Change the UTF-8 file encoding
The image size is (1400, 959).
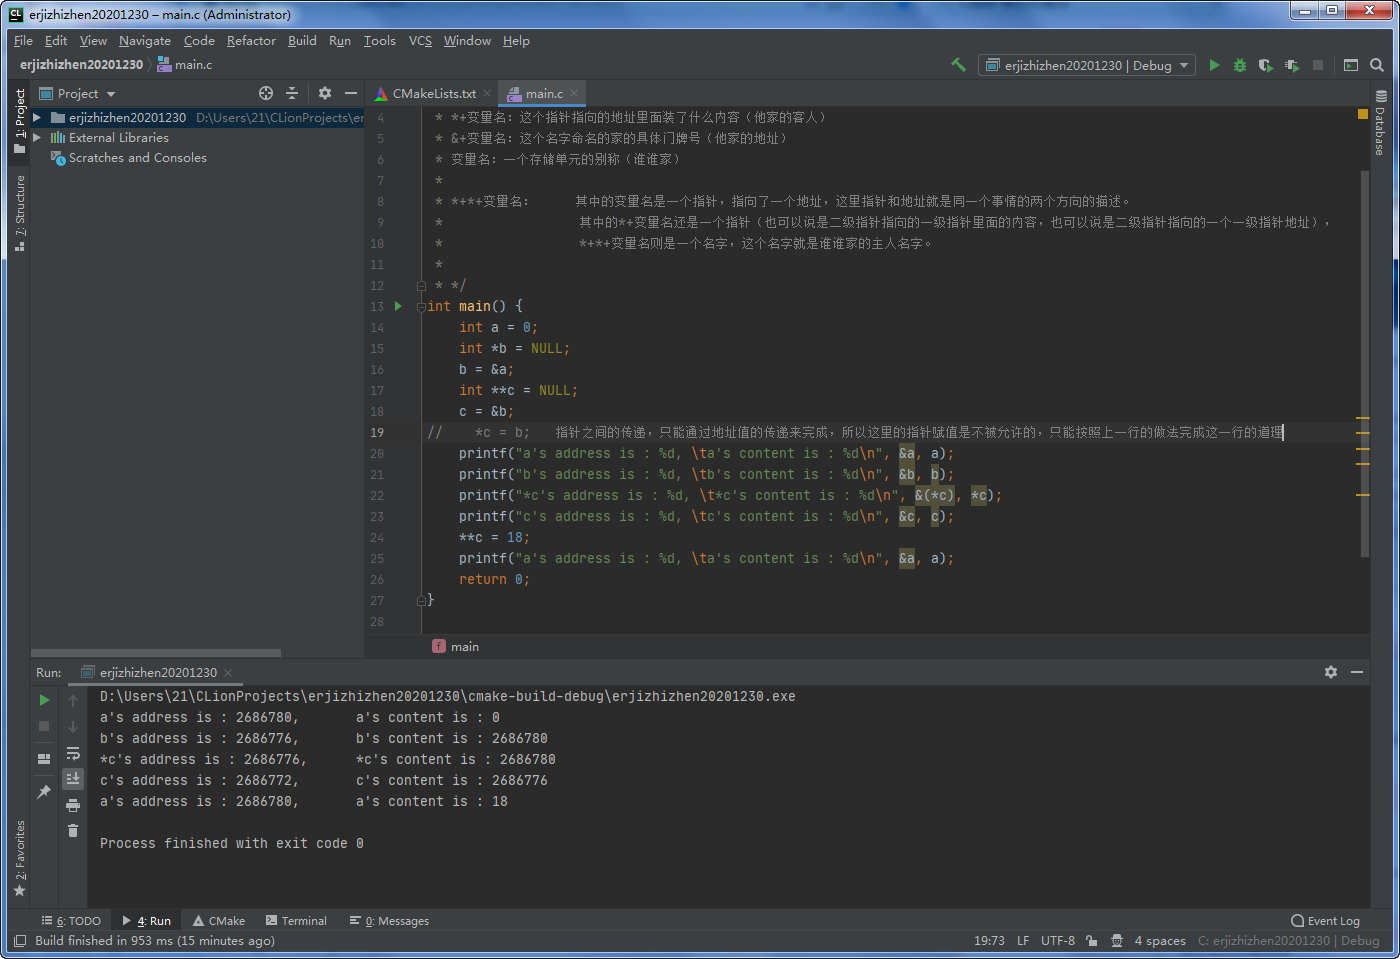pos(1058,941)
